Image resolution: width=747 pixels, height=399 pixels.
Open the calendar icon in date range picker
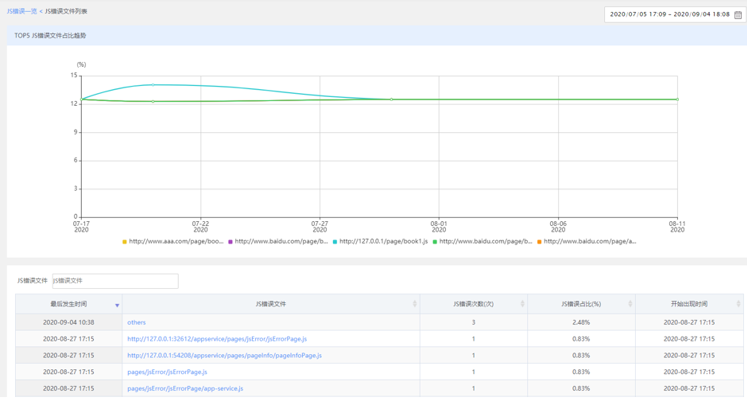(x=737, y=15)
